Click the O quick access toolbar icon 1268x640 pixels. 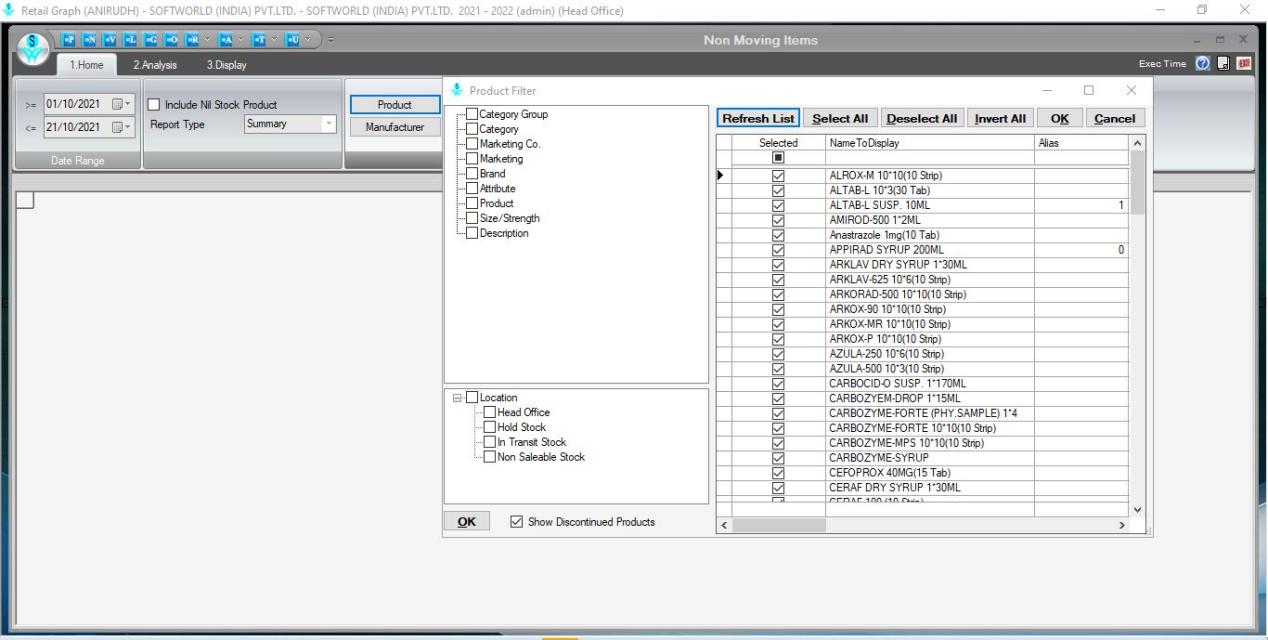(171, 40)
